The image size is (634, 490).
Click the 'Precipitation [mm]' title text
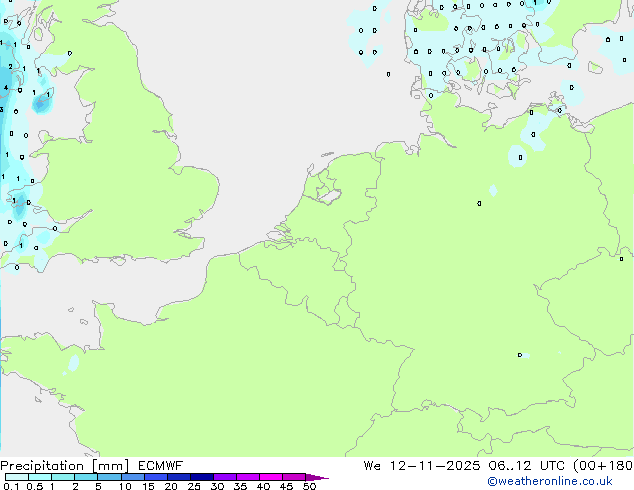tap(65, 466)
